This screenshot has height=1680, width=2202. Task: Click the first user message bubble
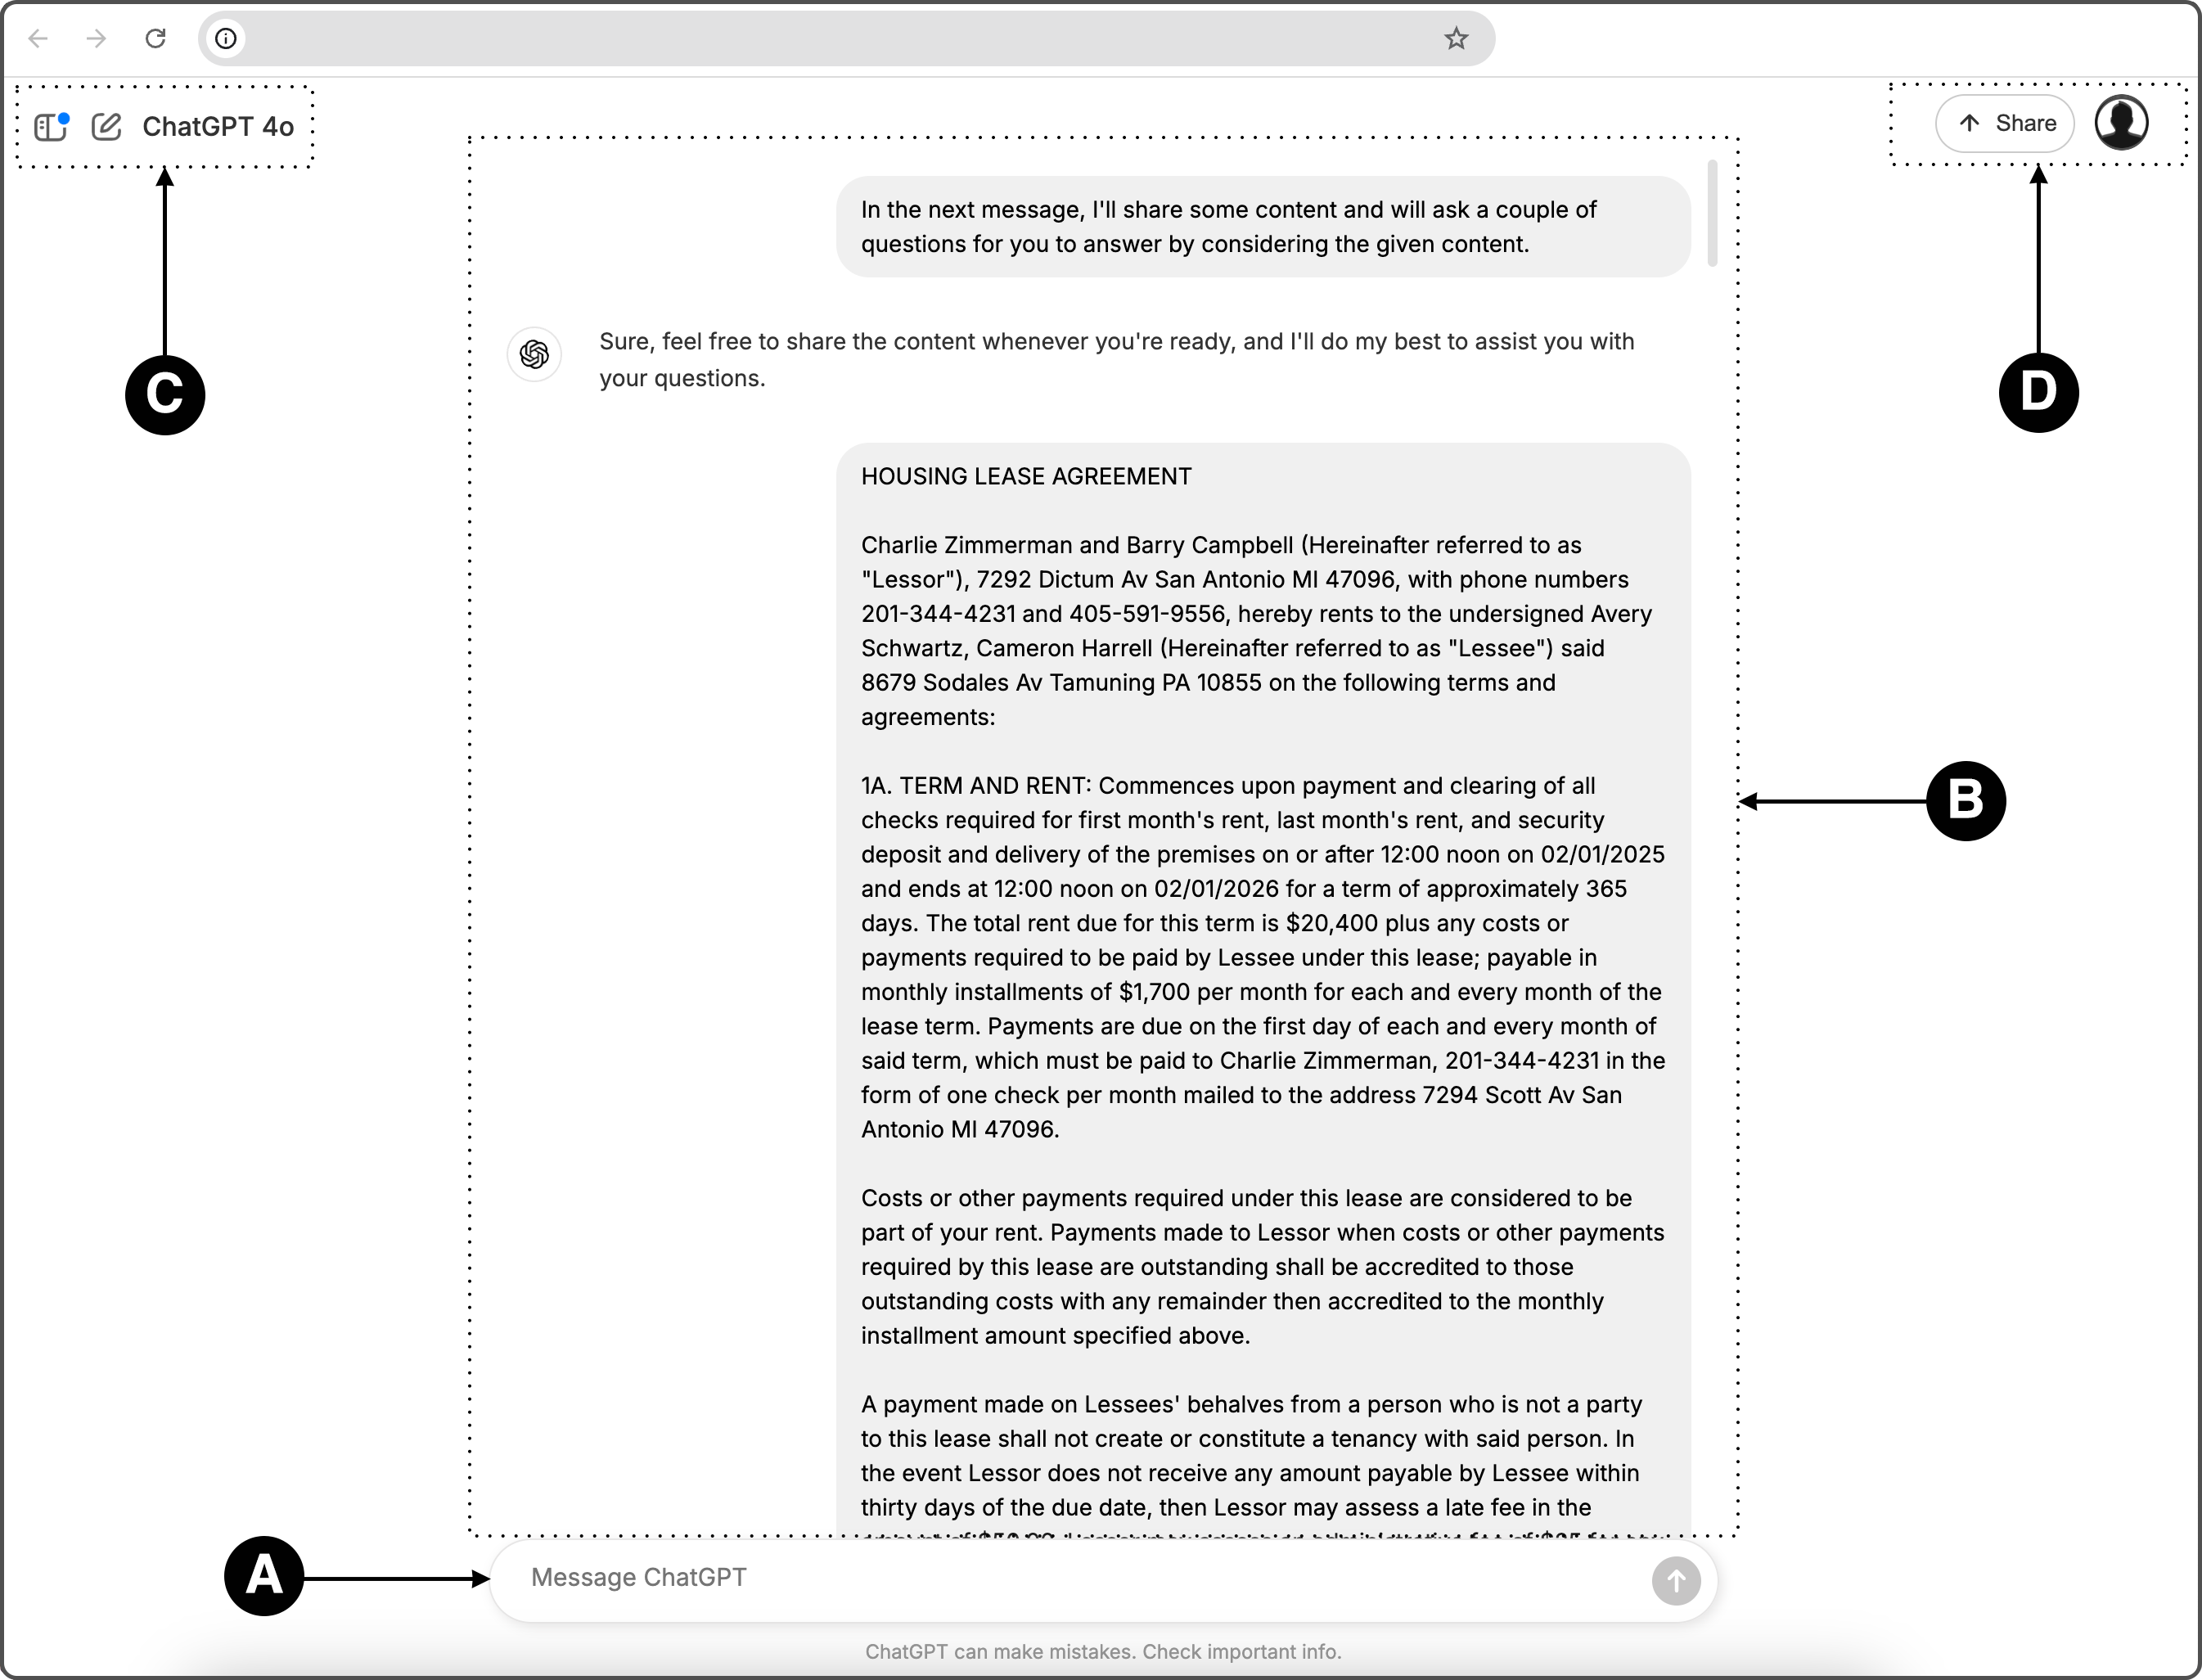click(x=1262, y=227)
